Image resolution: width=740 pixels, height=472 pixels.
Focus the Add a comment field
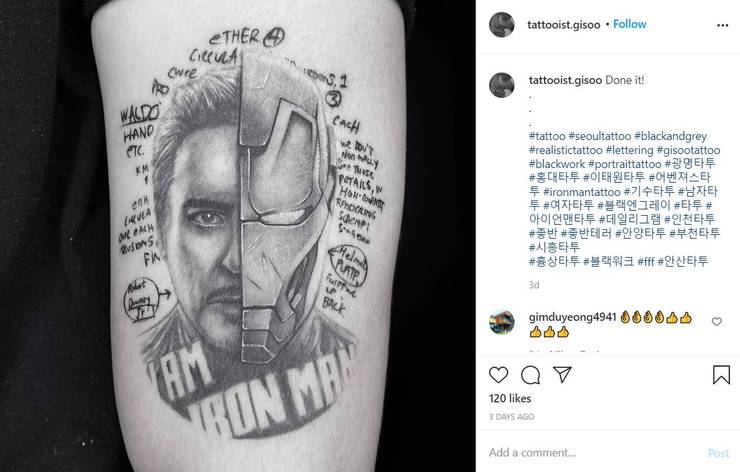point(590,452)
